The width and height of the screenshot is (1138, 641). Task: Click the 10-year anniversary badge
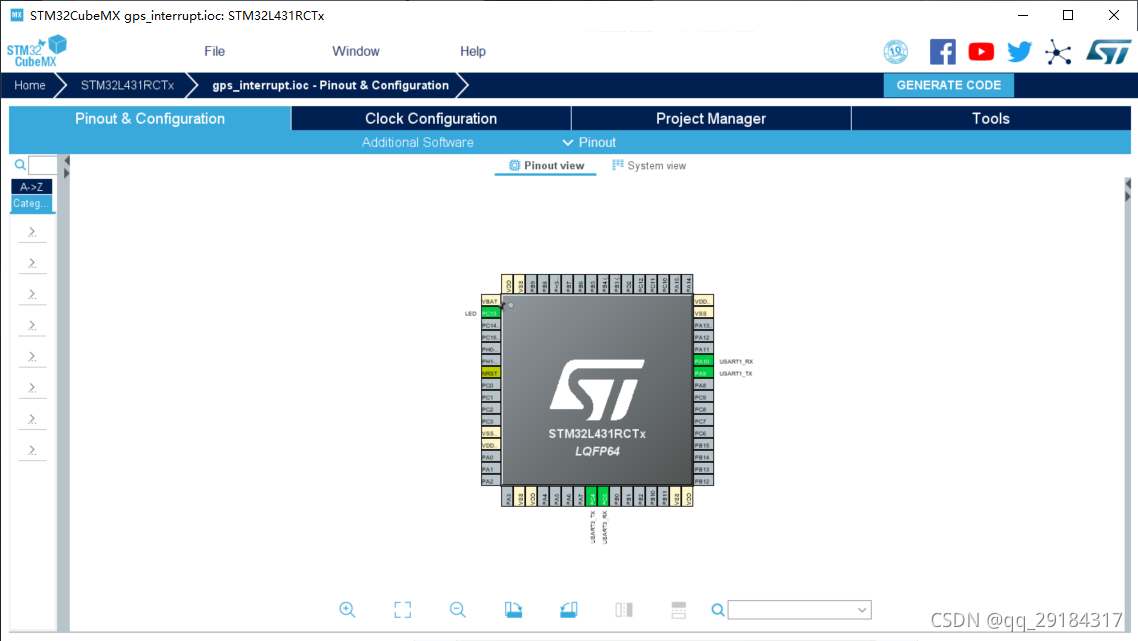[896, 52]
